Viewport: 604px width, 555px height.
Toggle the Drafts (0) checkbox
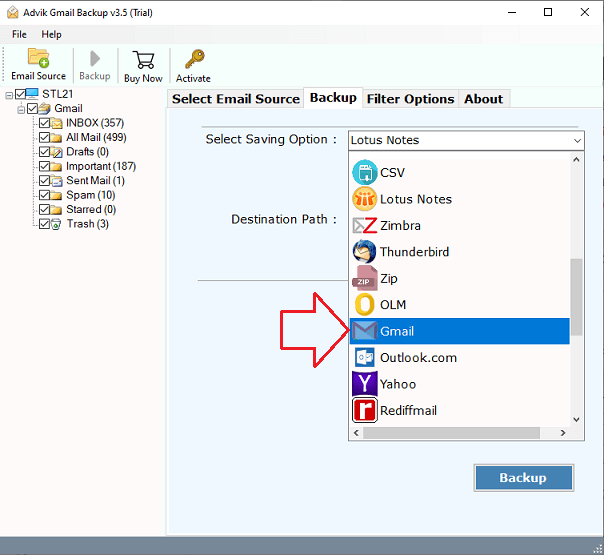tap(44, 152)
